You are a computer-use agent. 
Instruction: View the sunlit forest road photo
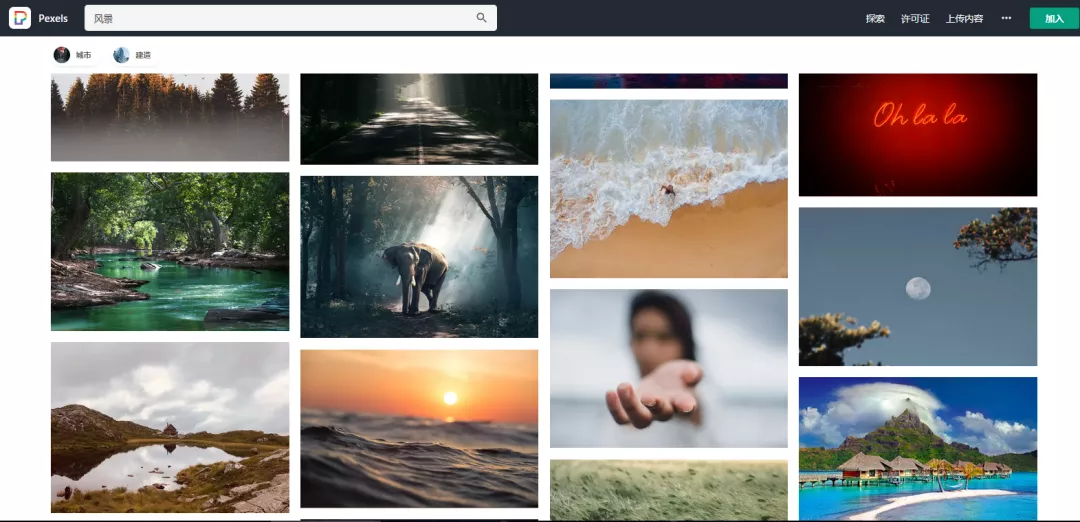click(419, 118)
